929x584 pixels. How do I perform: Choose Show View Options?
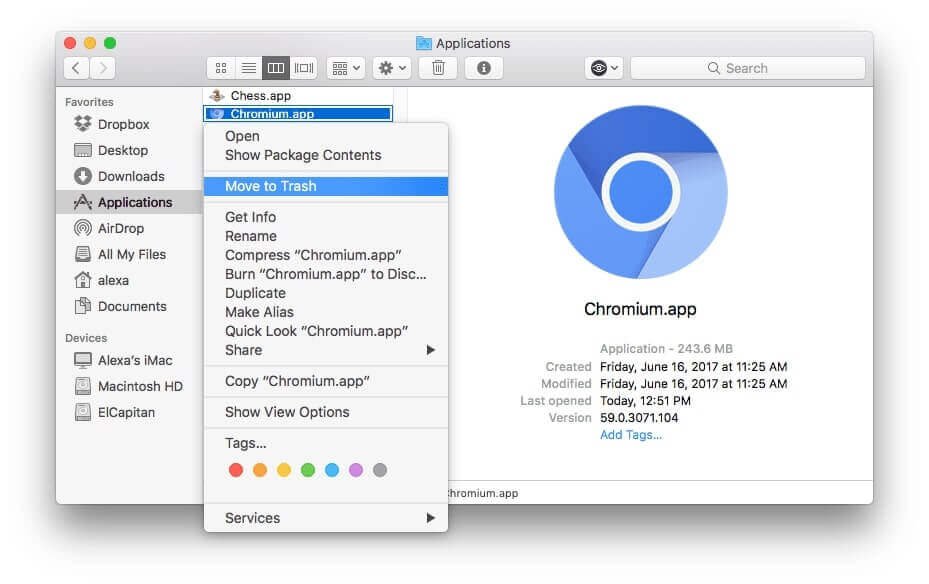(x=326, y=412)
